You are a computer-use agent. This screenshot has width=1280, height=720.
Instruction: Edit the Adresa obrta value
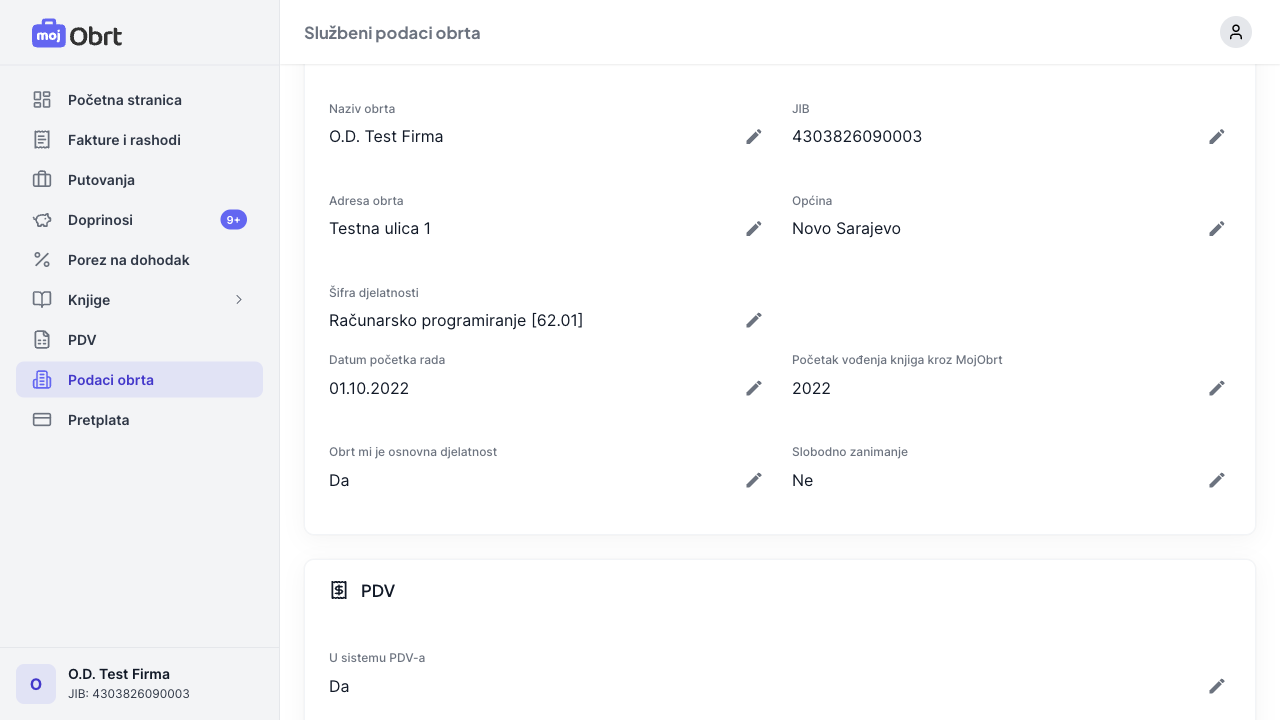coord(754,228)
